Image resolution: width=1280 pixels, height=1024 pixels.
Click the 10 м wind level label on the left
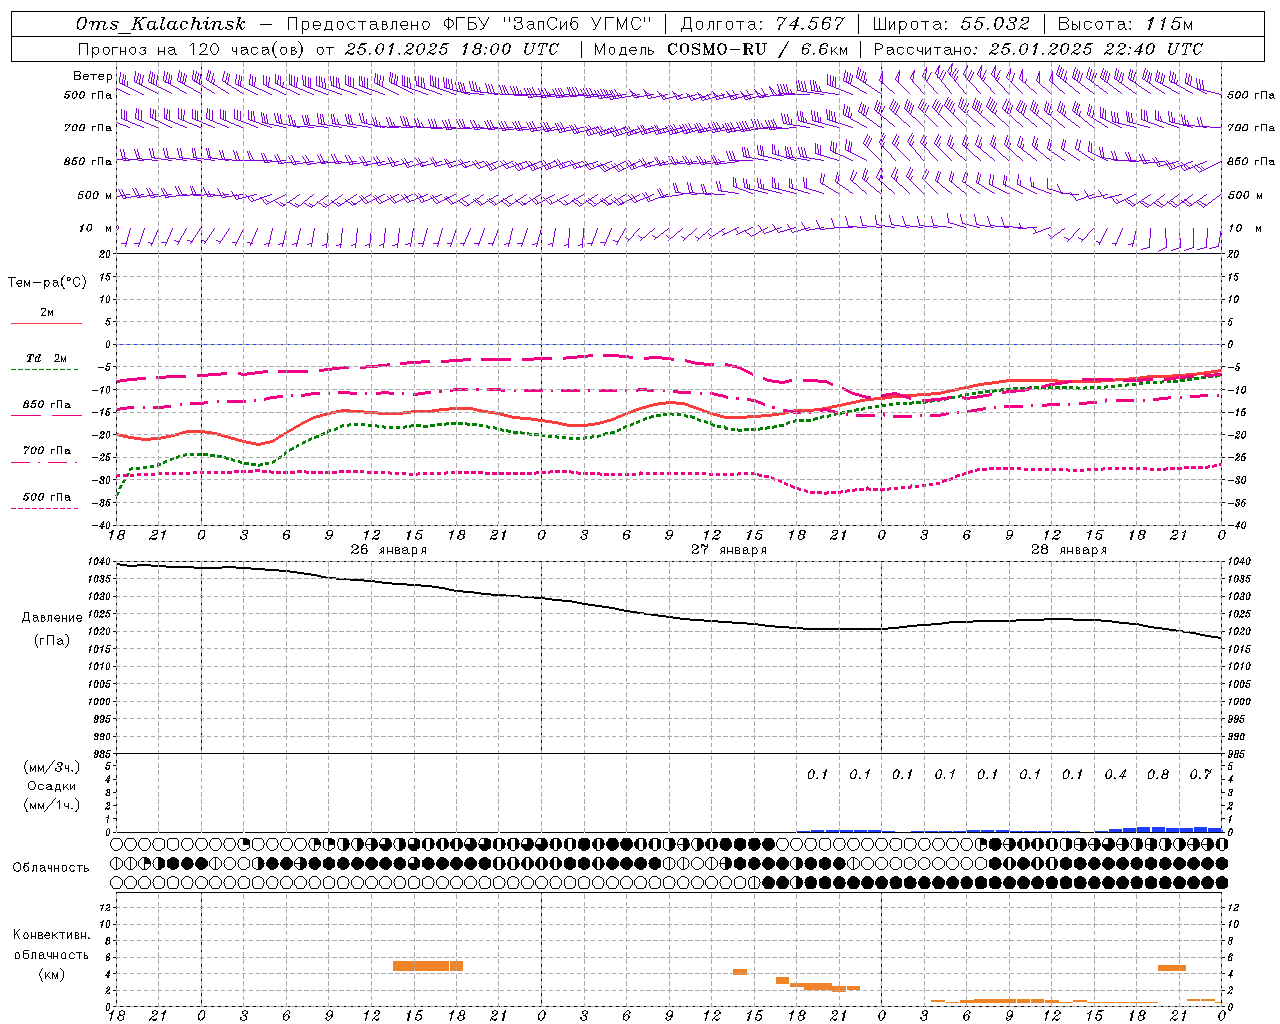tap(95, 228)
